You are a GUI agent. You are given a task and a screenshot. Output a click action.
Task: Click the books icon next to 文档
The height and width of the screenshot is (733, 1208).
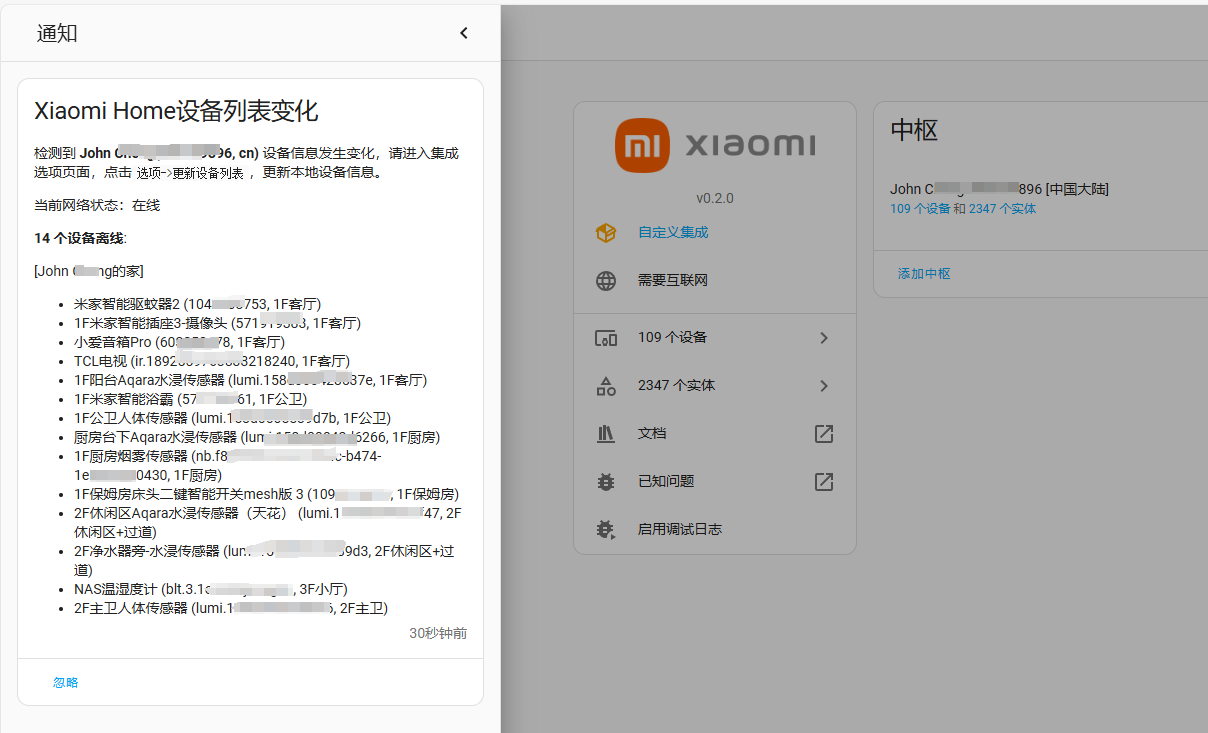point(606,434)
